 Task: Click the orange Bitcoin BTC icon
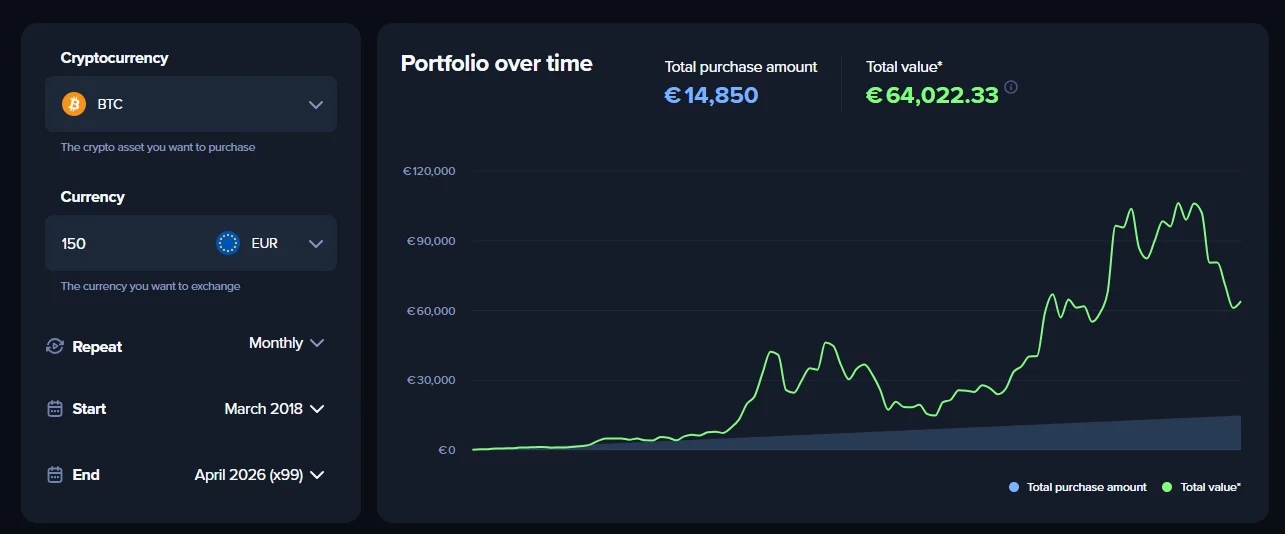[x=74, y=104]
